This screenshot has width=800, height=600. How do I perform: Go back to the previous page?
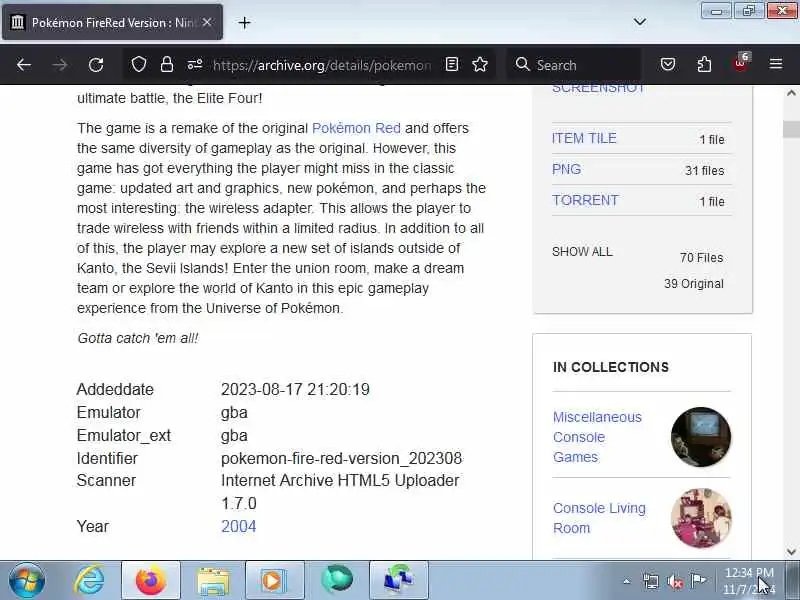click(x=24, y=65)
